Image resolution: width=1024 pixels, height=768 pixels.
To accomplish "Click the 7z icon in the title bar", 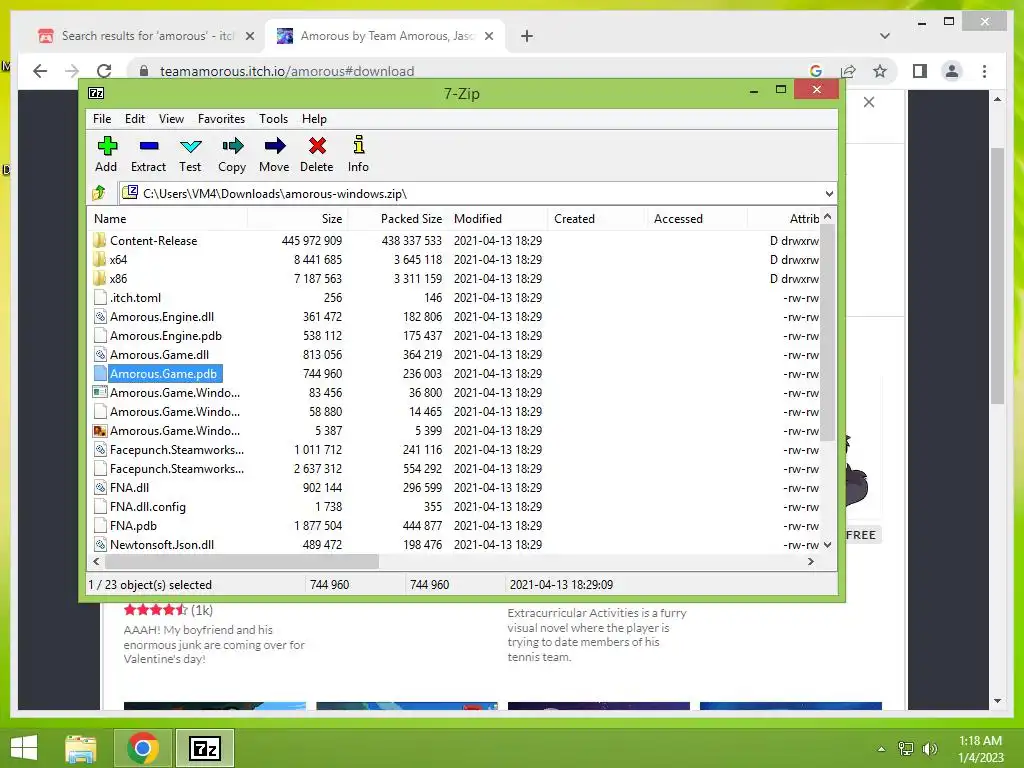I will 96,93.
